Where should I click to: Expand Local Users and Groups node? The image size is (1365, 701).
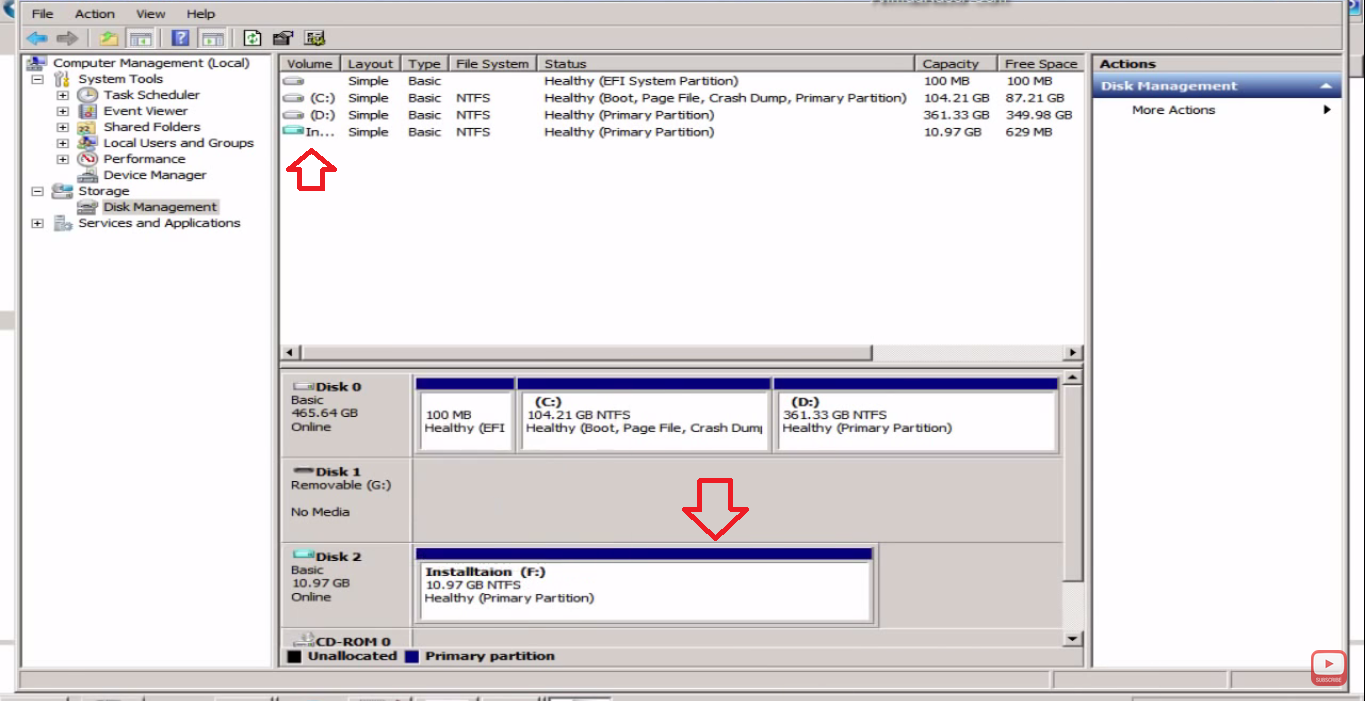click(62, 143)
